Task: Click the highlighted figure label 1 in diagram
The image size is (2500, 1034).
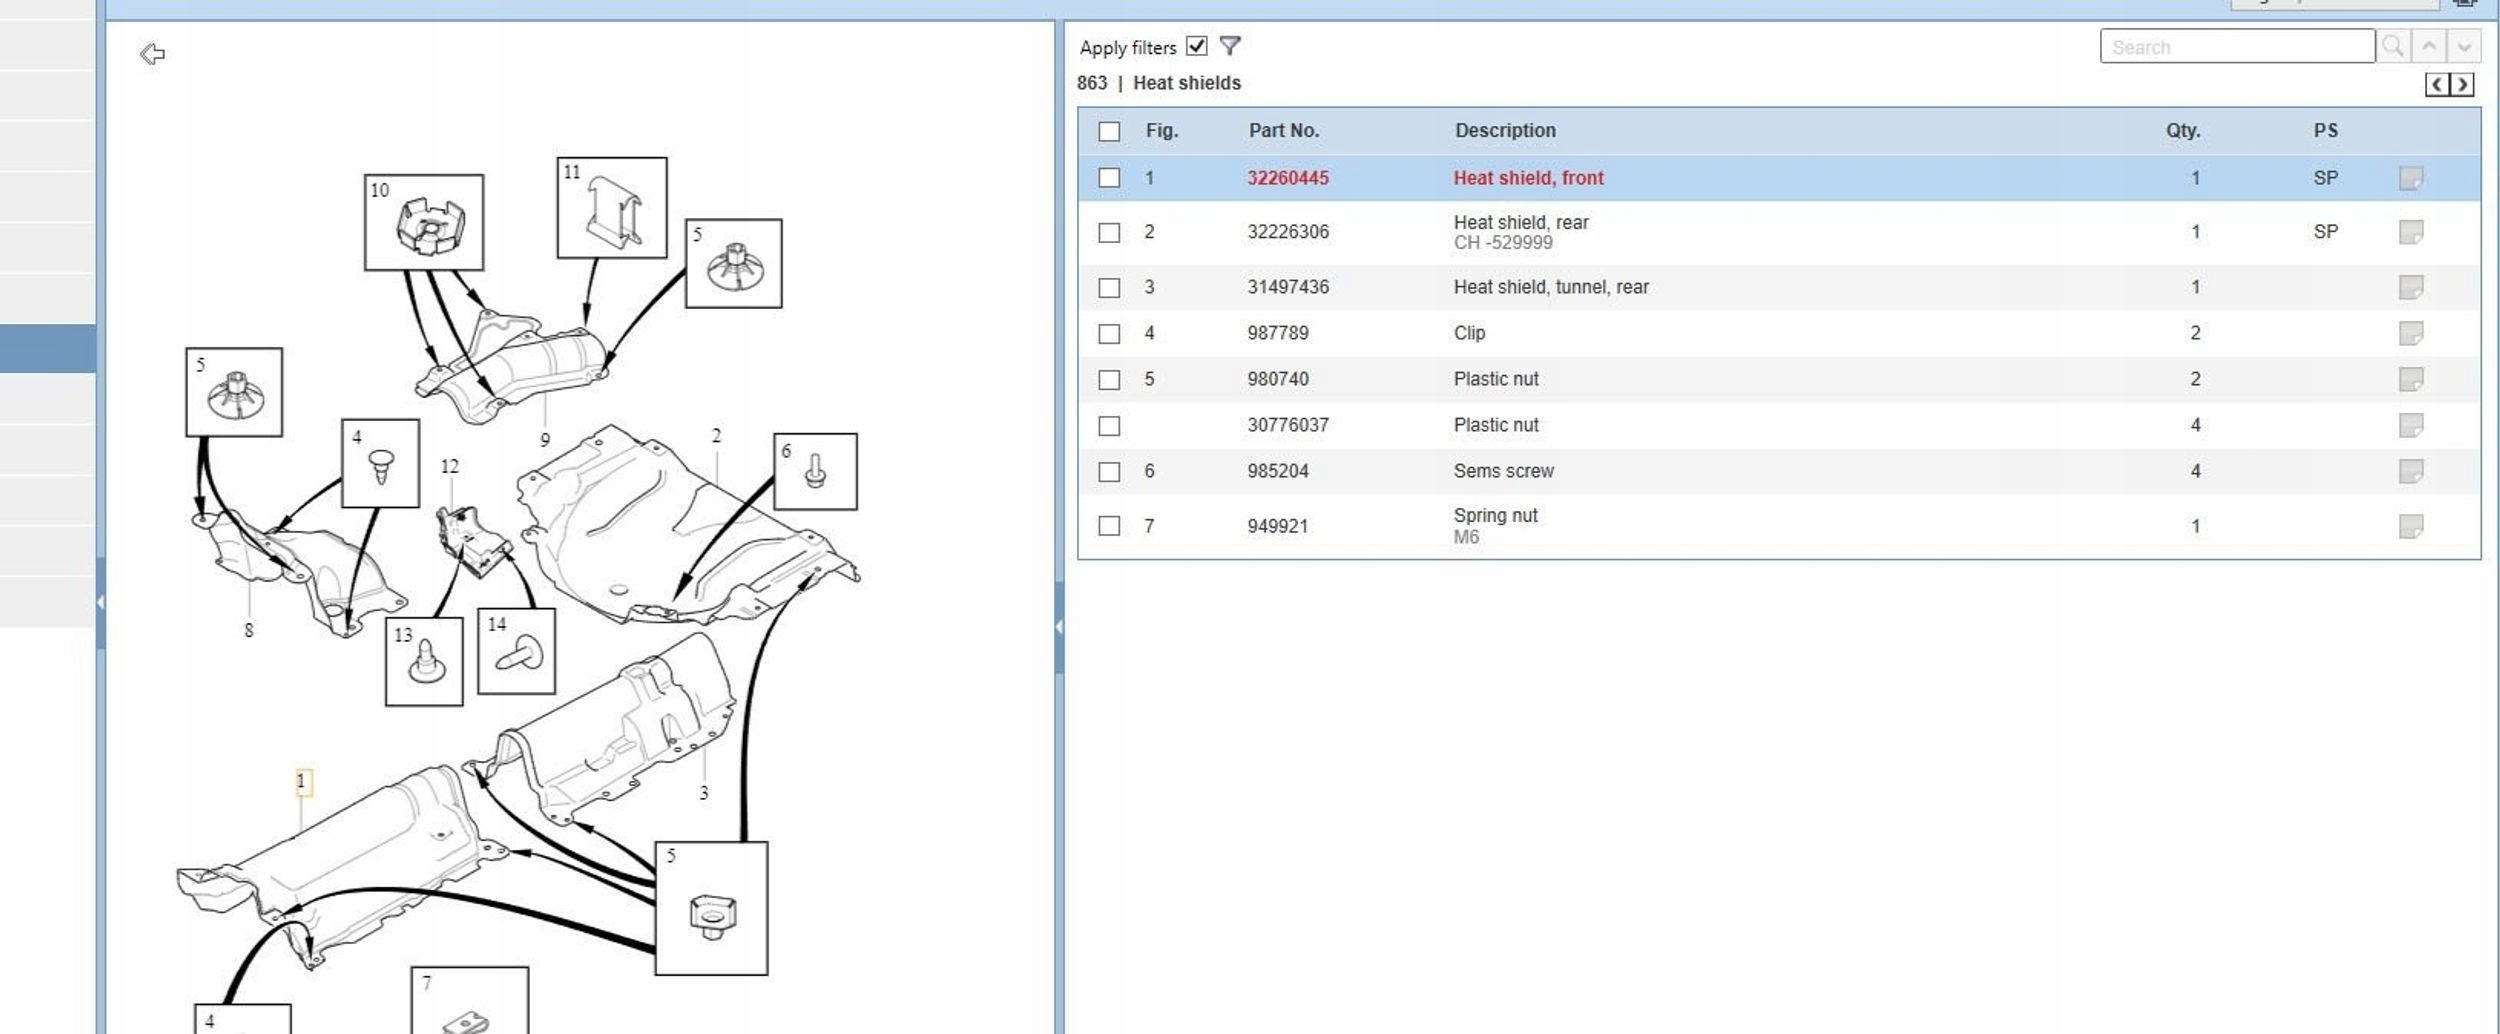Action: coord(303,782)
